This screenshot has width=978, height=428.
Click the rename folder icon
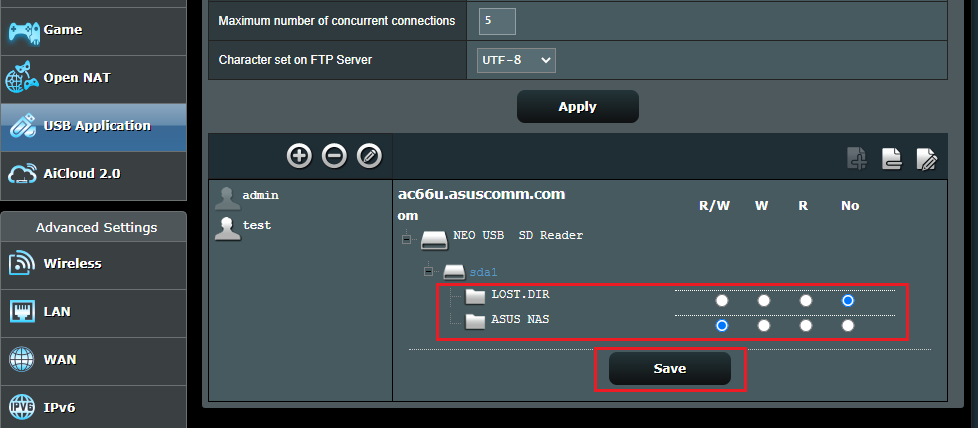click(927, 158)
